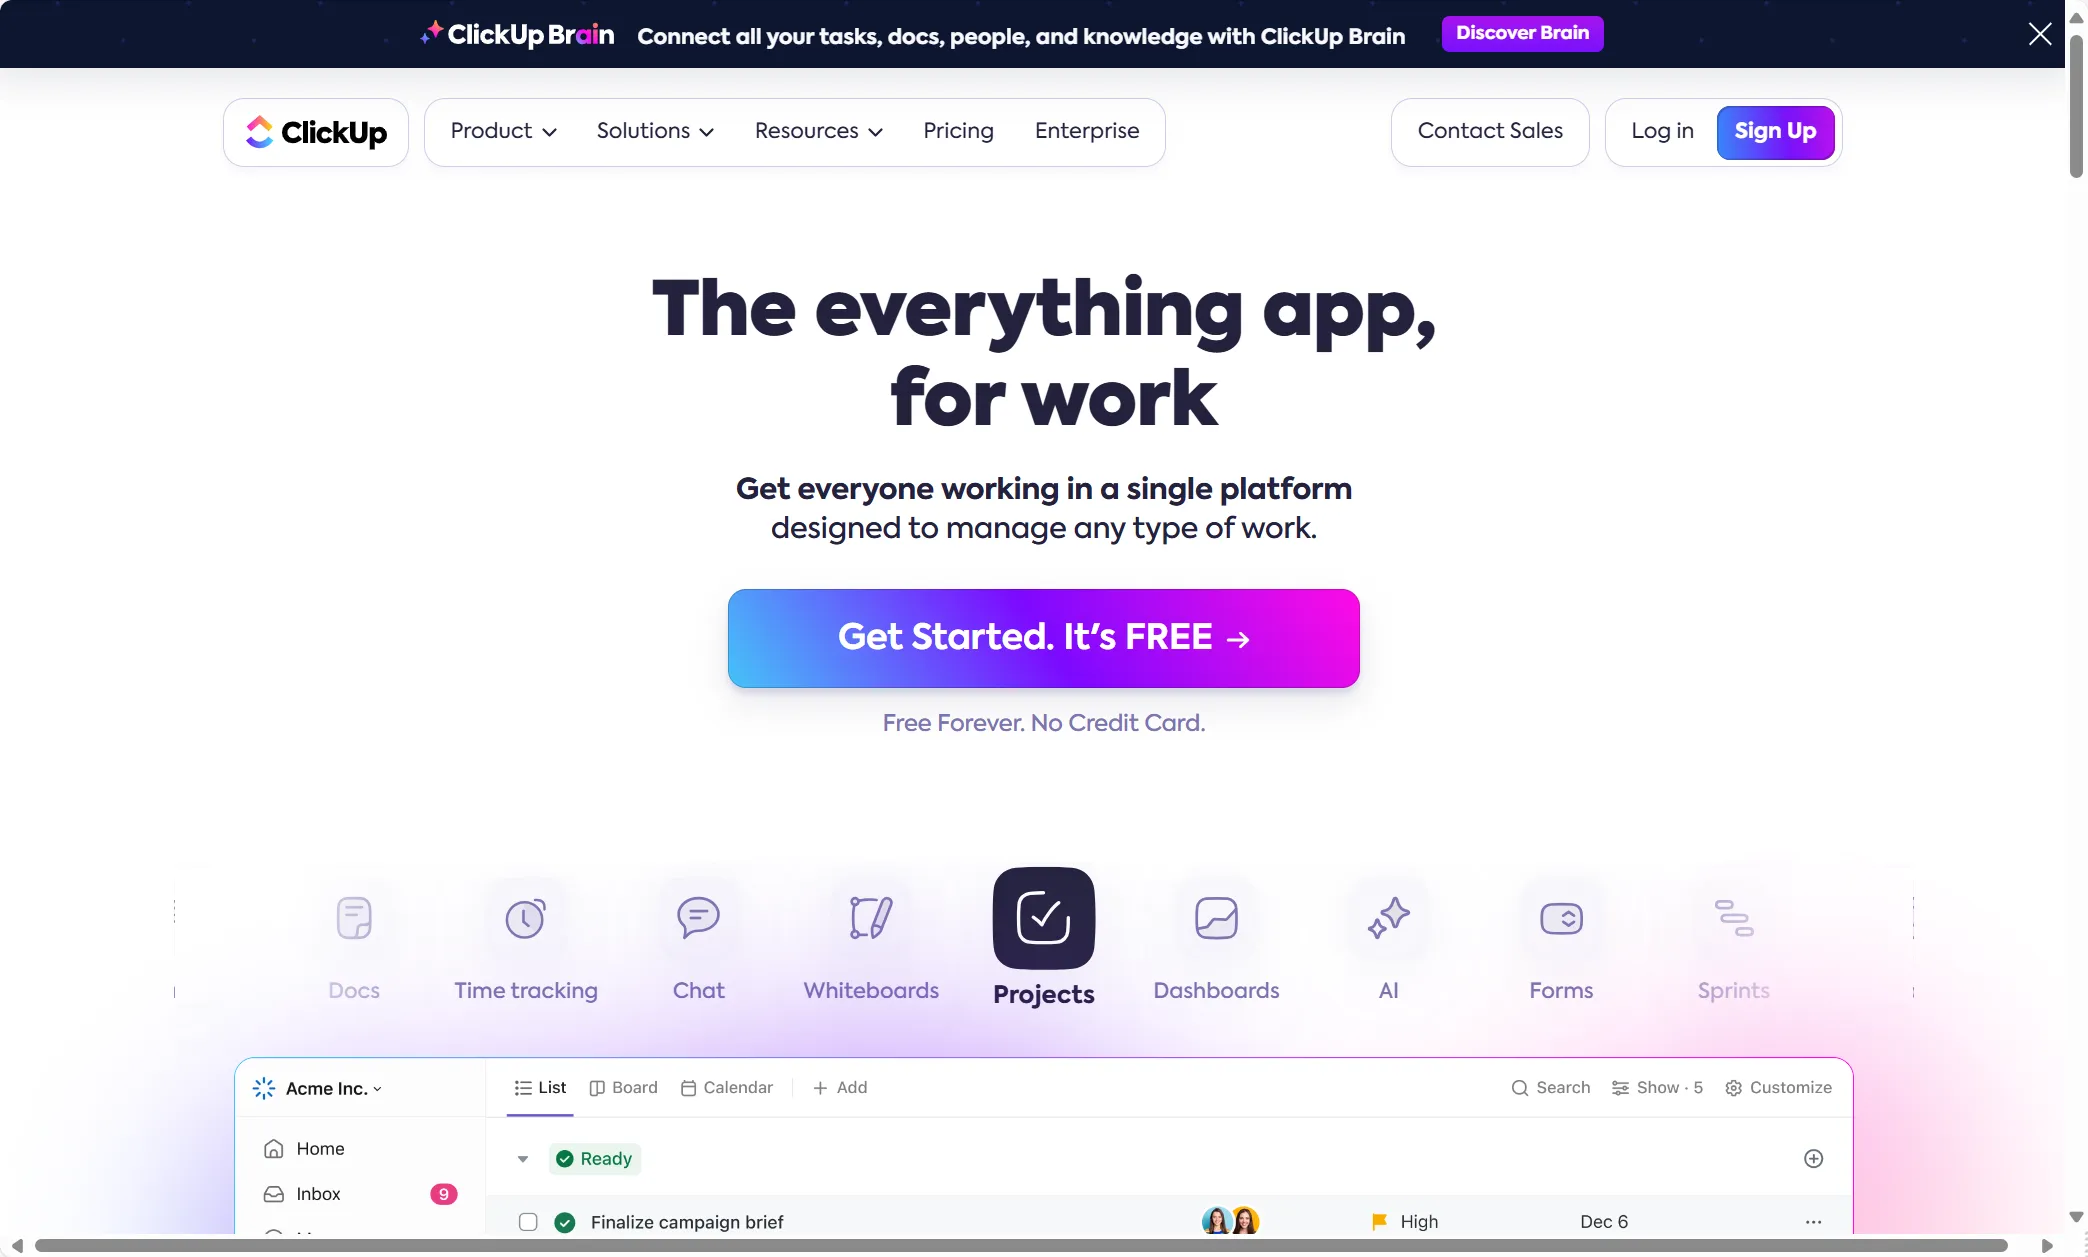Click the Forms tool icon

click(1560, 916)
